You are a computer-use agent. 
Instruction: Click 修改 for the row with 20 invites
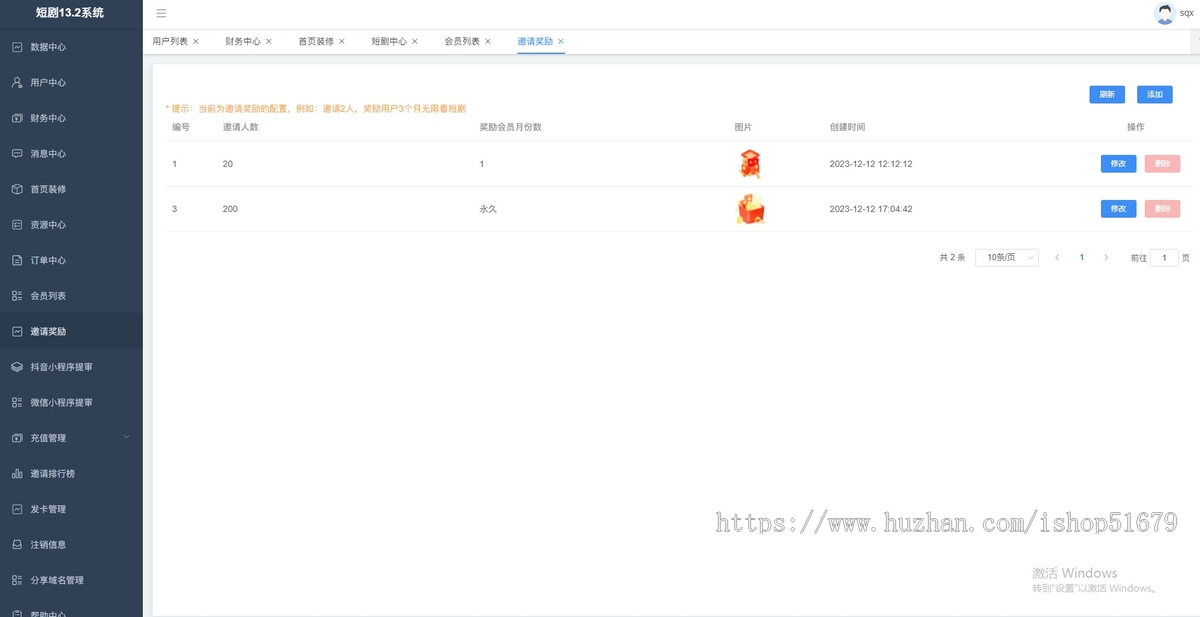(1118, 164)
